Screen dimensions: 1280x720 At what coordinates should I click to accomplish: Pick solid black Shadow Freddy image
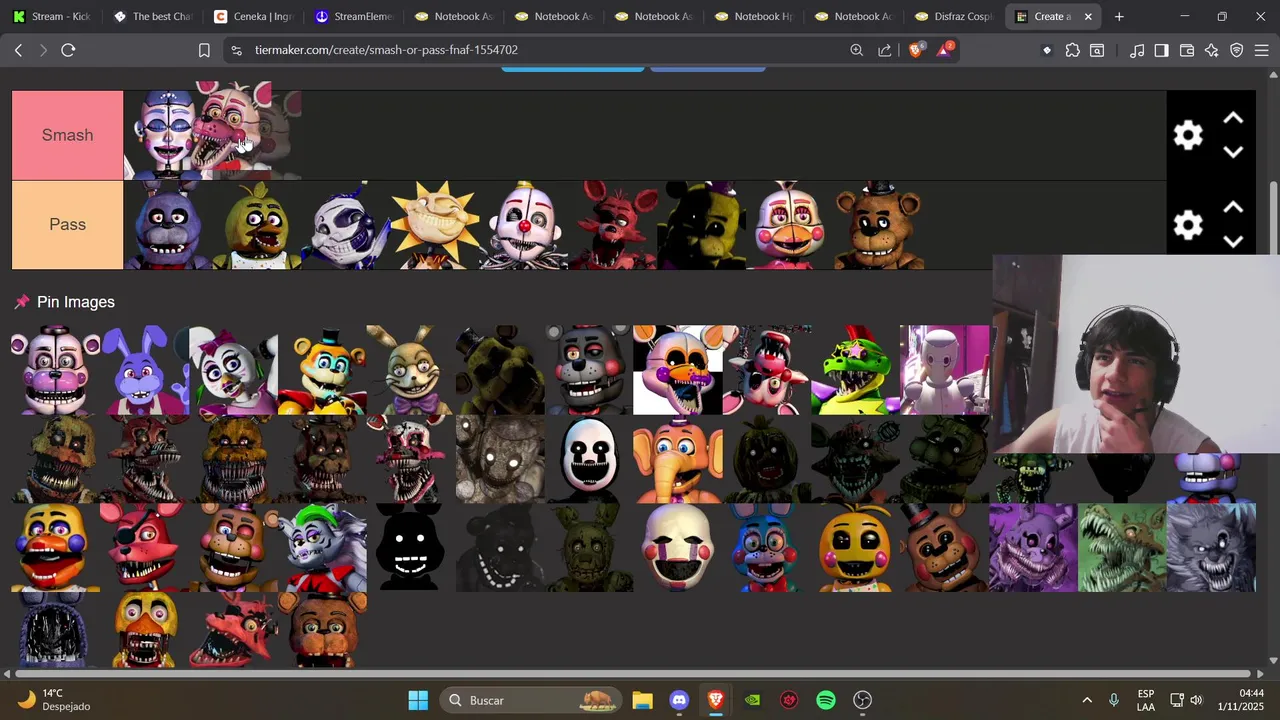click(x=411, y=548)
